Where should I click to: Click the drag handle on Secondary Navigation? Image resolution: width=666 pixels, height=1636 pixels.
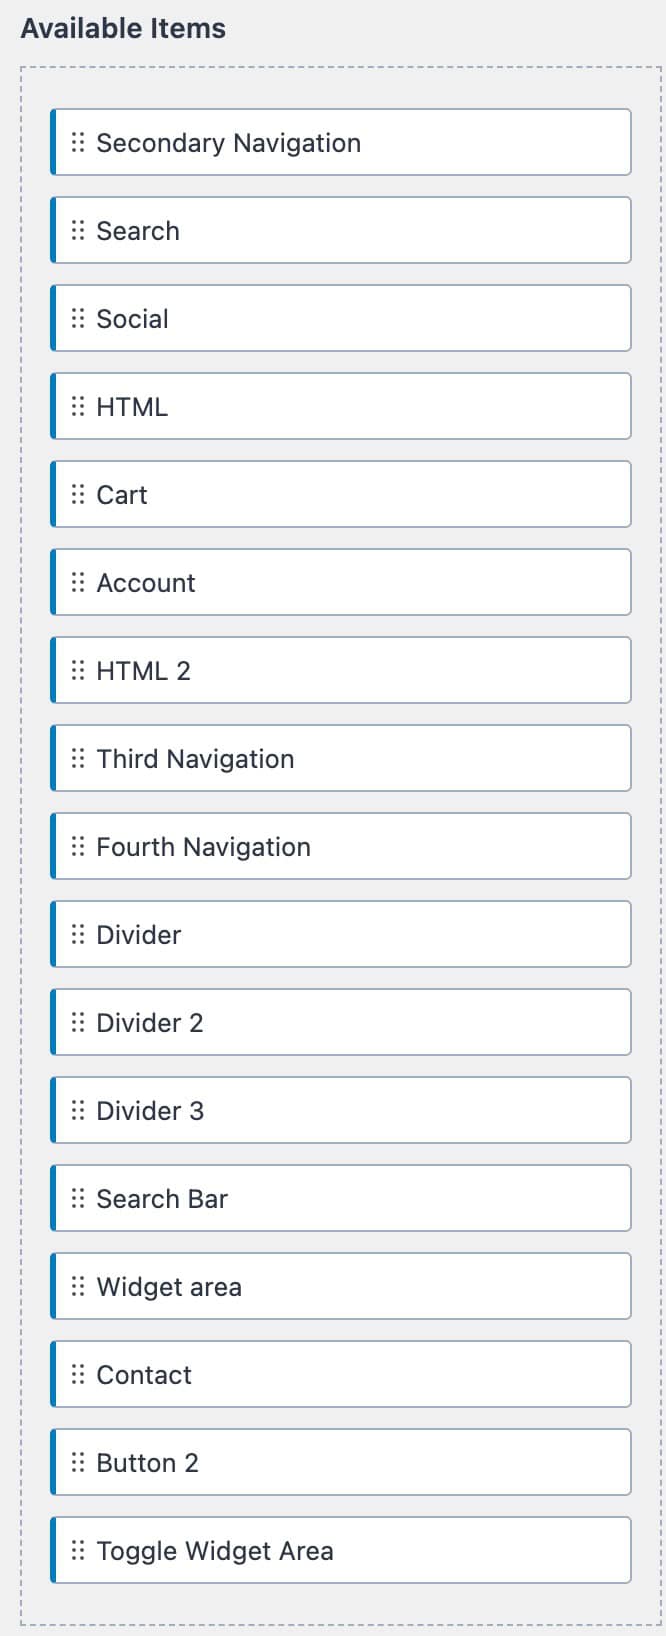pyautogui.click(x=79, y=142)
